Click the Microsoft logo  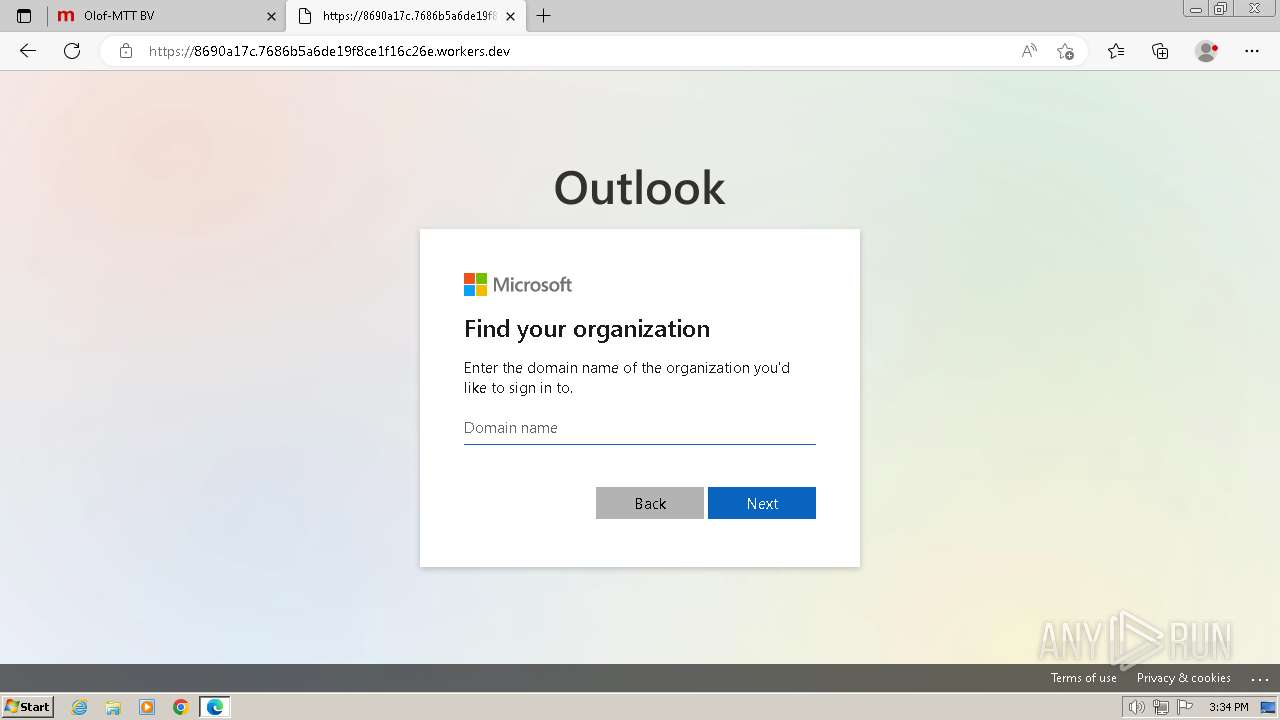518,285
